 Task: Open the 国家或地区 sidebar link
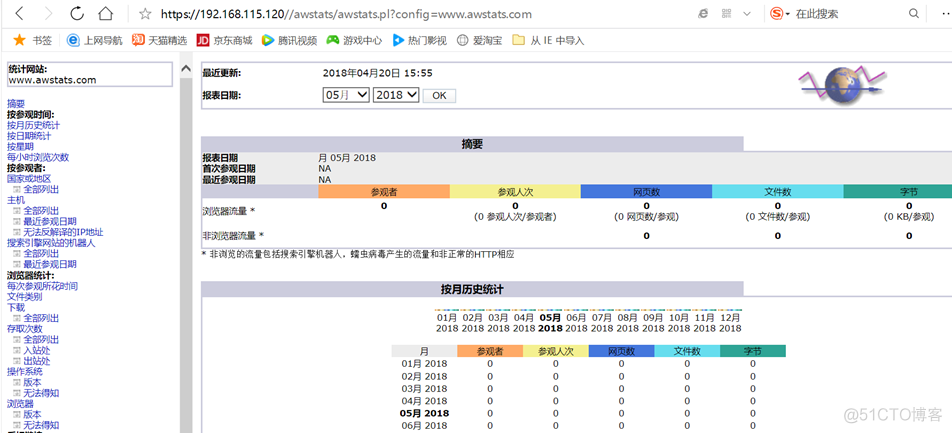(29, 179)
